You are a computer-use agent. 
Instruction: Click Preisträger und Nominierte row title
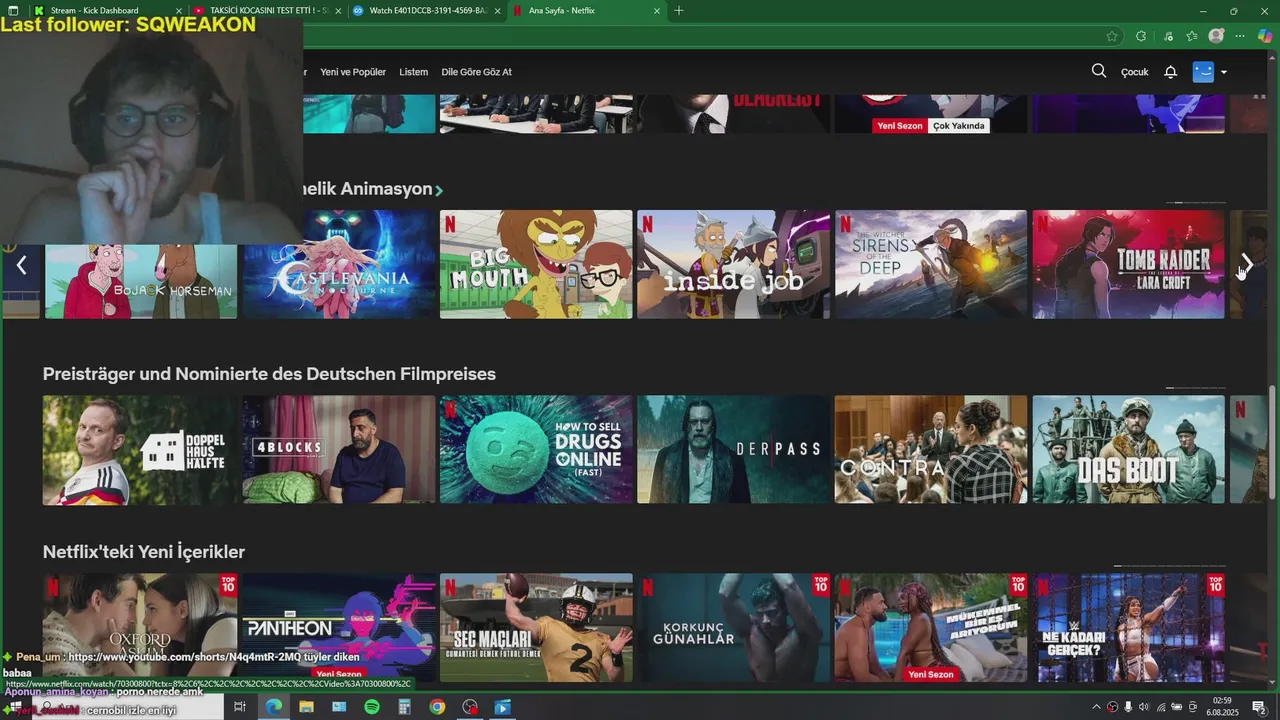(269, 374)
